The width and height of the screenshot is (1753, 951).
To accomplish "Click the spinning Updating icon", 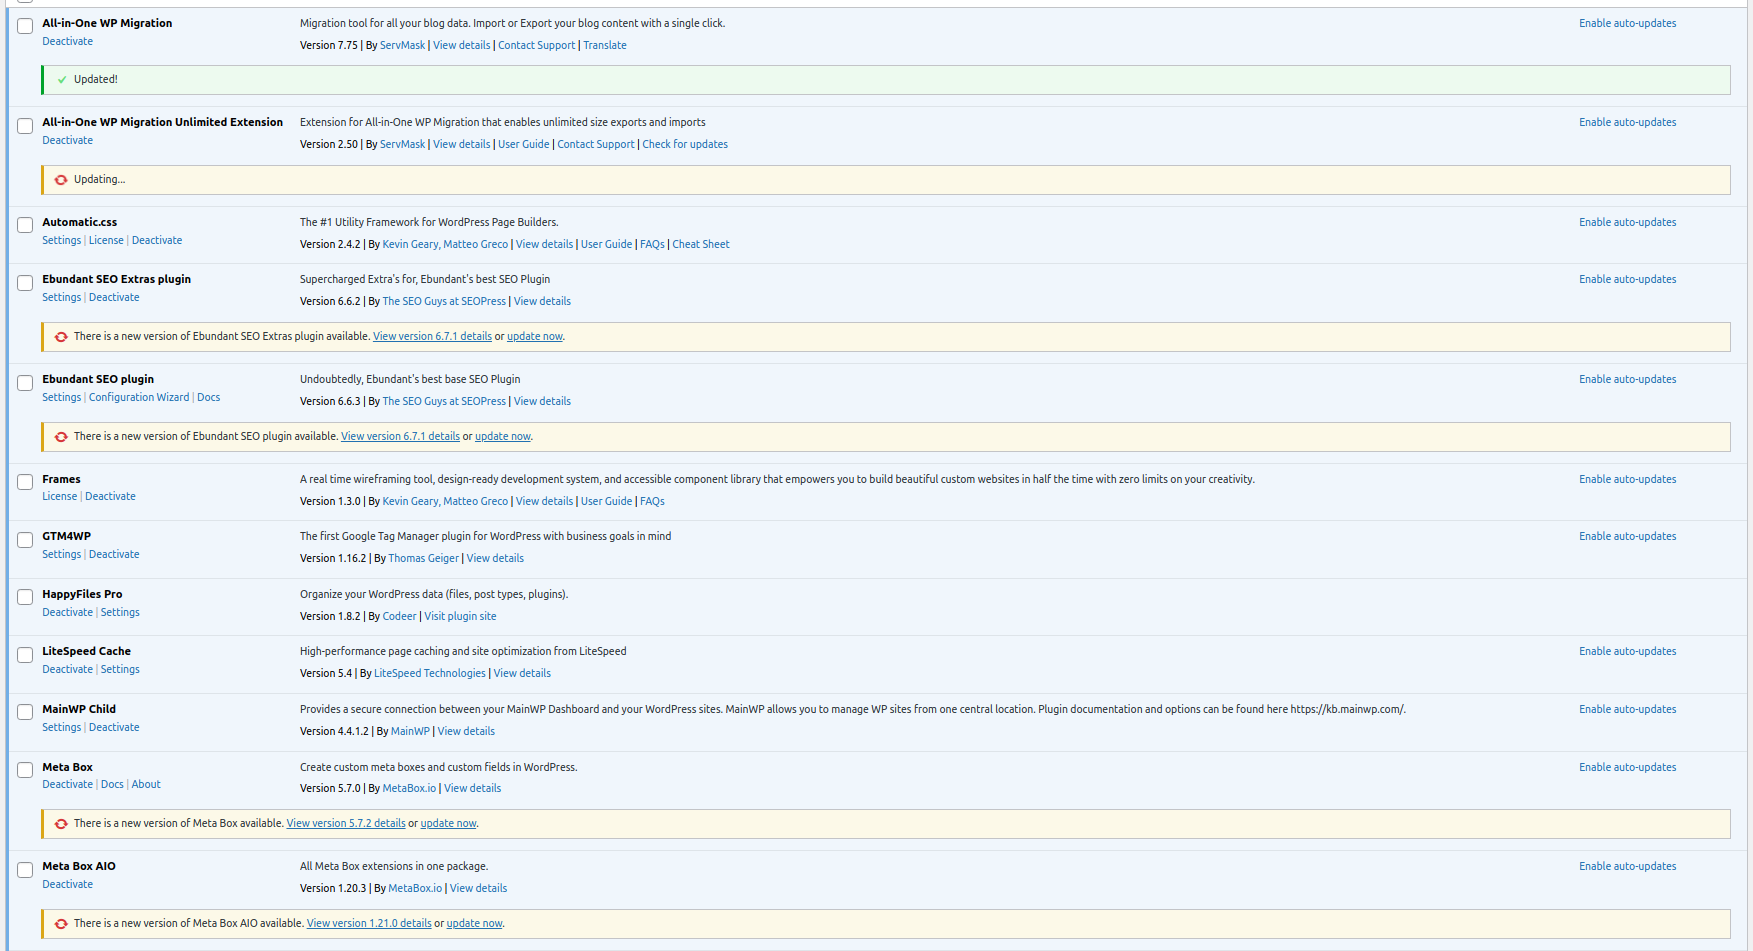I will coord(61,180).
